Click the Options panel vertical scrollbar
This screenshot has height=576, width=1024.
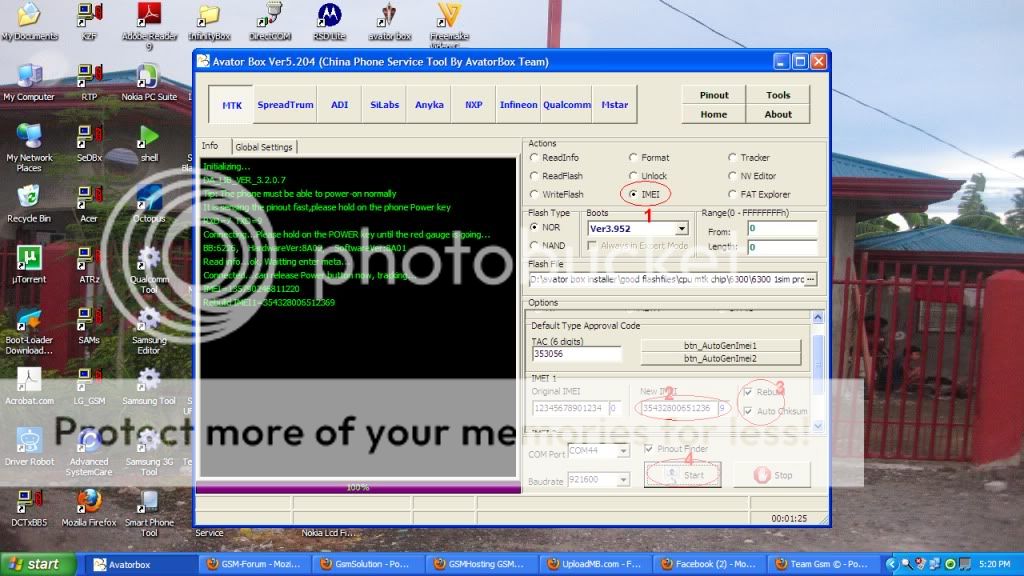(x=819, y=370)
